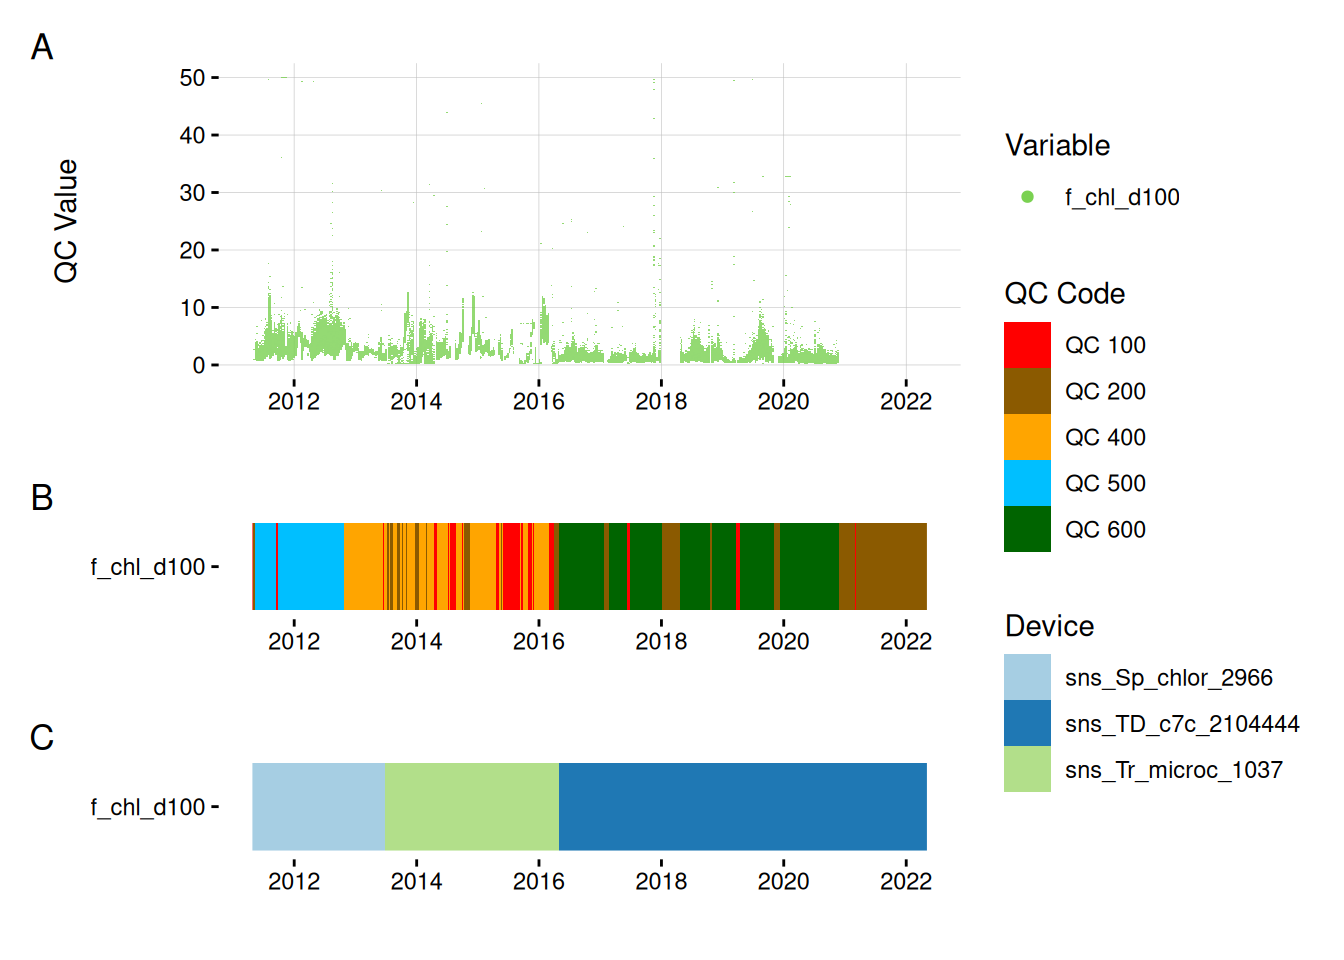Click the orange QC 400 legend swatch
1344x960 pixels.
1027,437
